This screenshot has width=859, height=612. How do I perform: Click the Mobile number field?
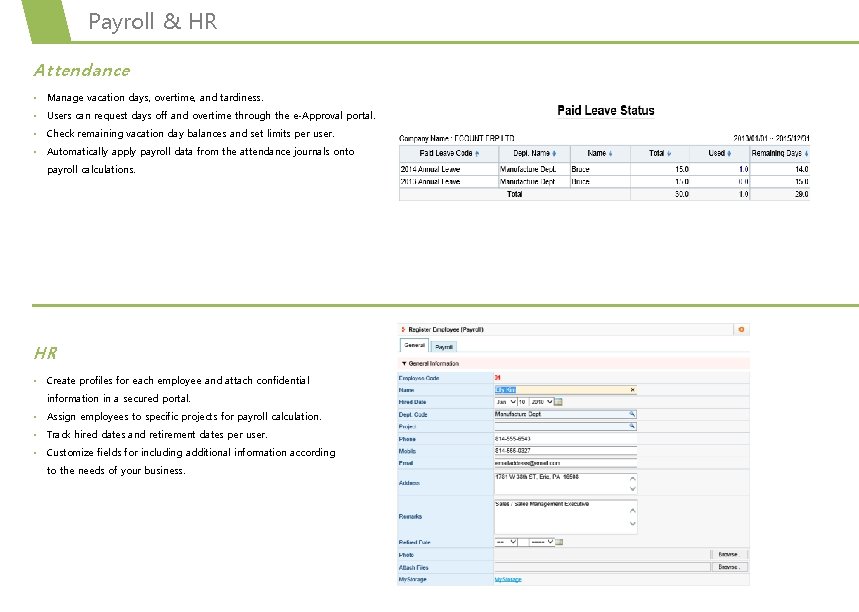(x=565, y=450)
